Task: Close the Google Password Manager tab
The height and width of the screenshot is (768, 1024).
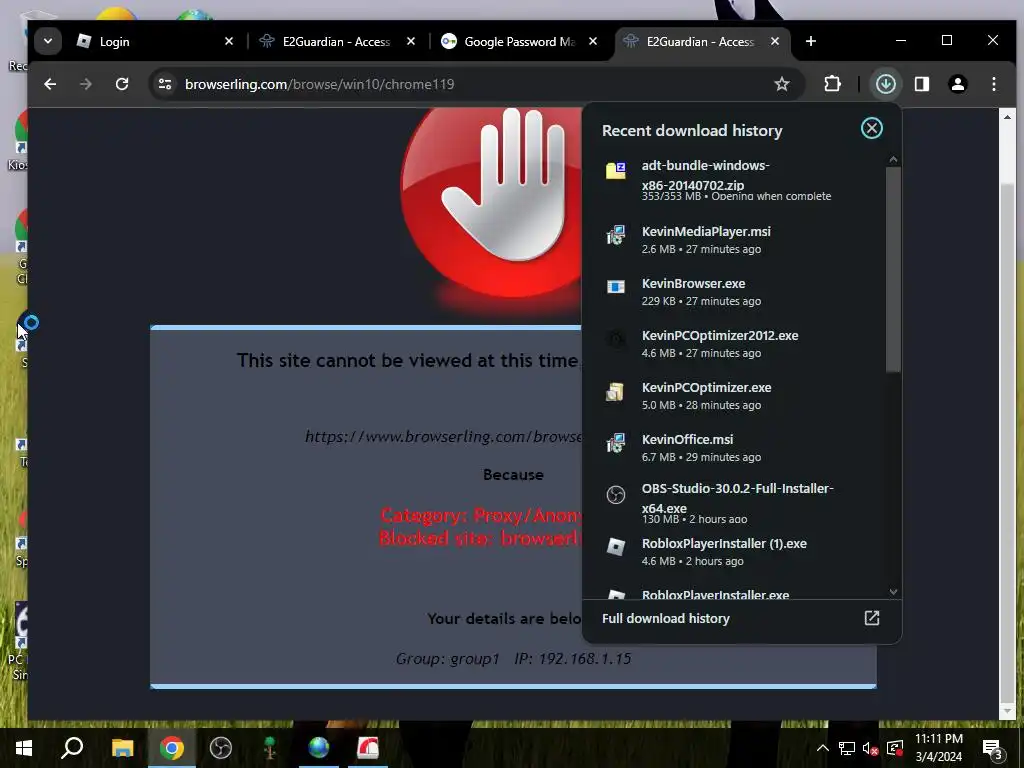Action: pyautogui.click(x=592, y=41)
